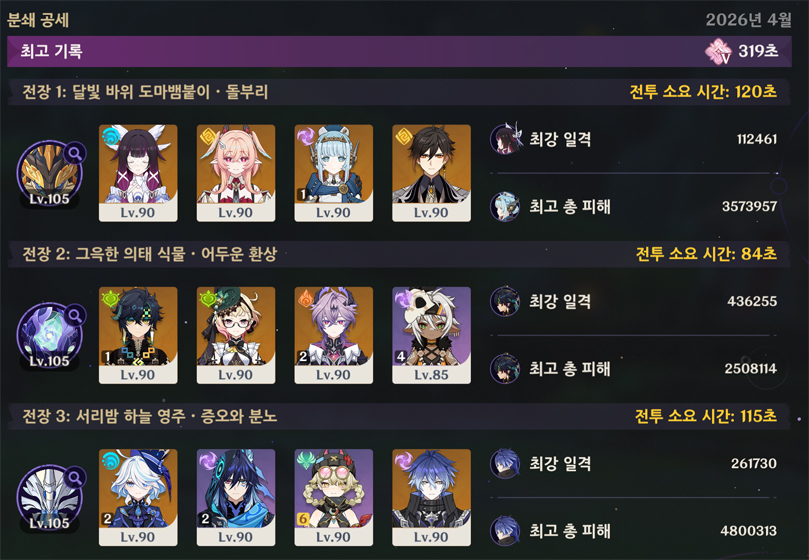Select the goggles character card with constellation 6
Screen dimensions: 809x560
pyautogui.click(x=334, y=498)
